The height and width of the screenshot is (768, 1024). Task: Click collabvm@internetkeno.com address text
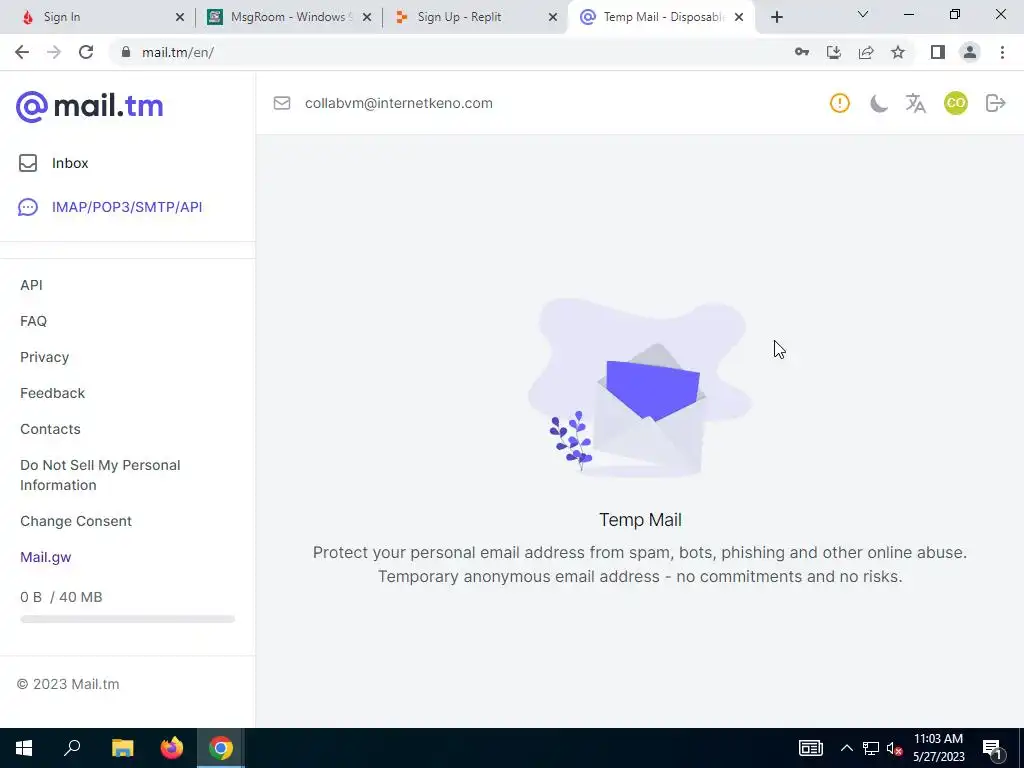[399, 103]
